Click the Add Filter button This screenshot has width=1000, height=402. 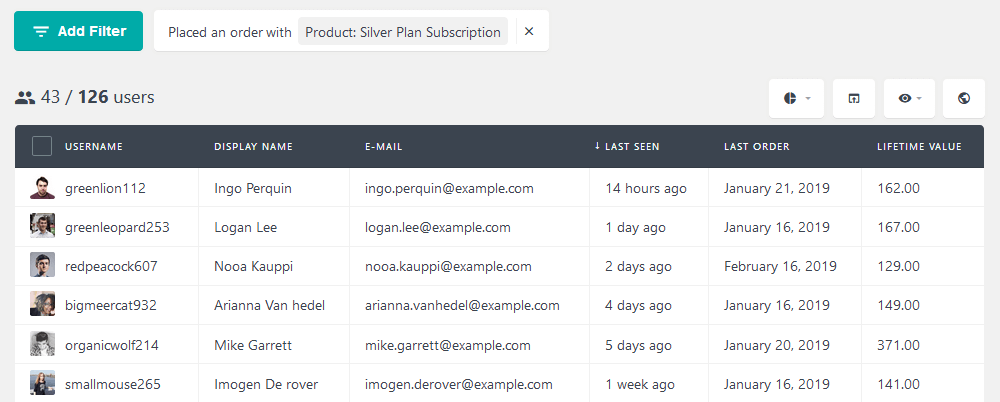click(x=78, y=31)
